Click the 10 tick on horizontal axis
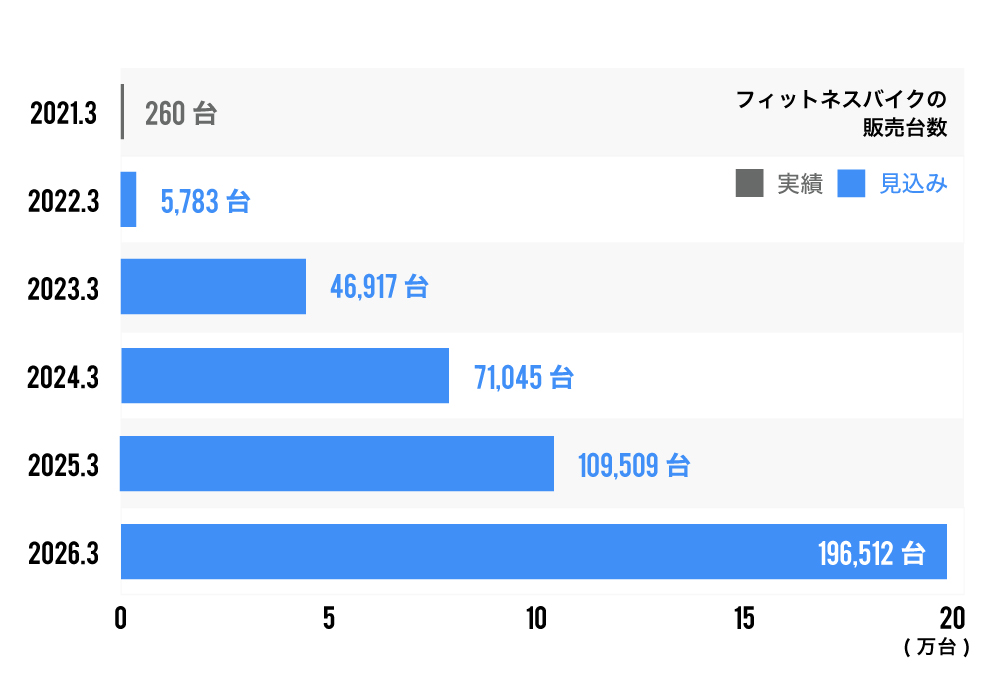The image size is (1000, 679). 536,618
